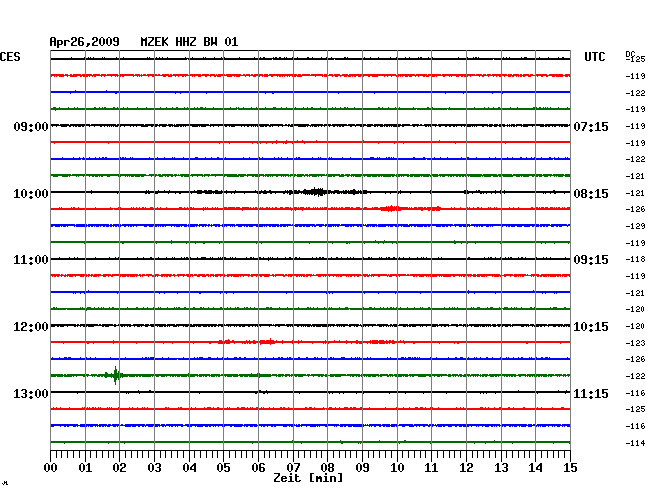650x494 pixels.
Task: Click the -129 DC offset value
Action: click(635, 226)
